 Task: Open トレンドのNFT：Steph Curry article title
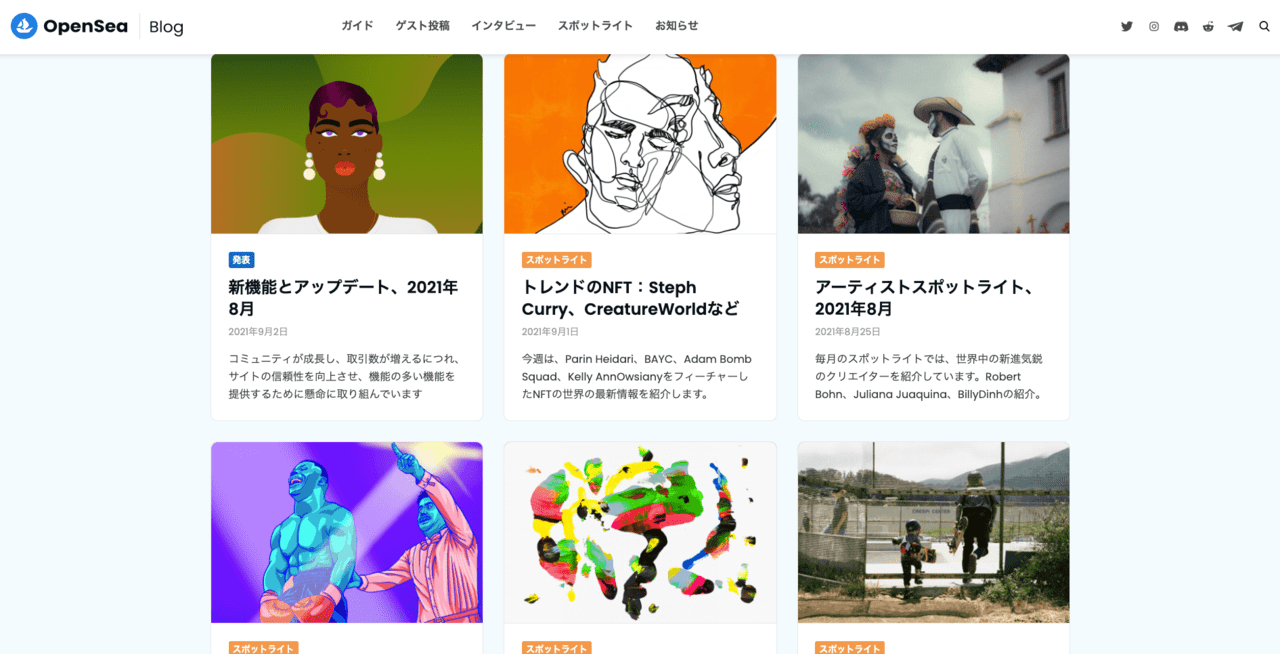click(x=630, y=298)
